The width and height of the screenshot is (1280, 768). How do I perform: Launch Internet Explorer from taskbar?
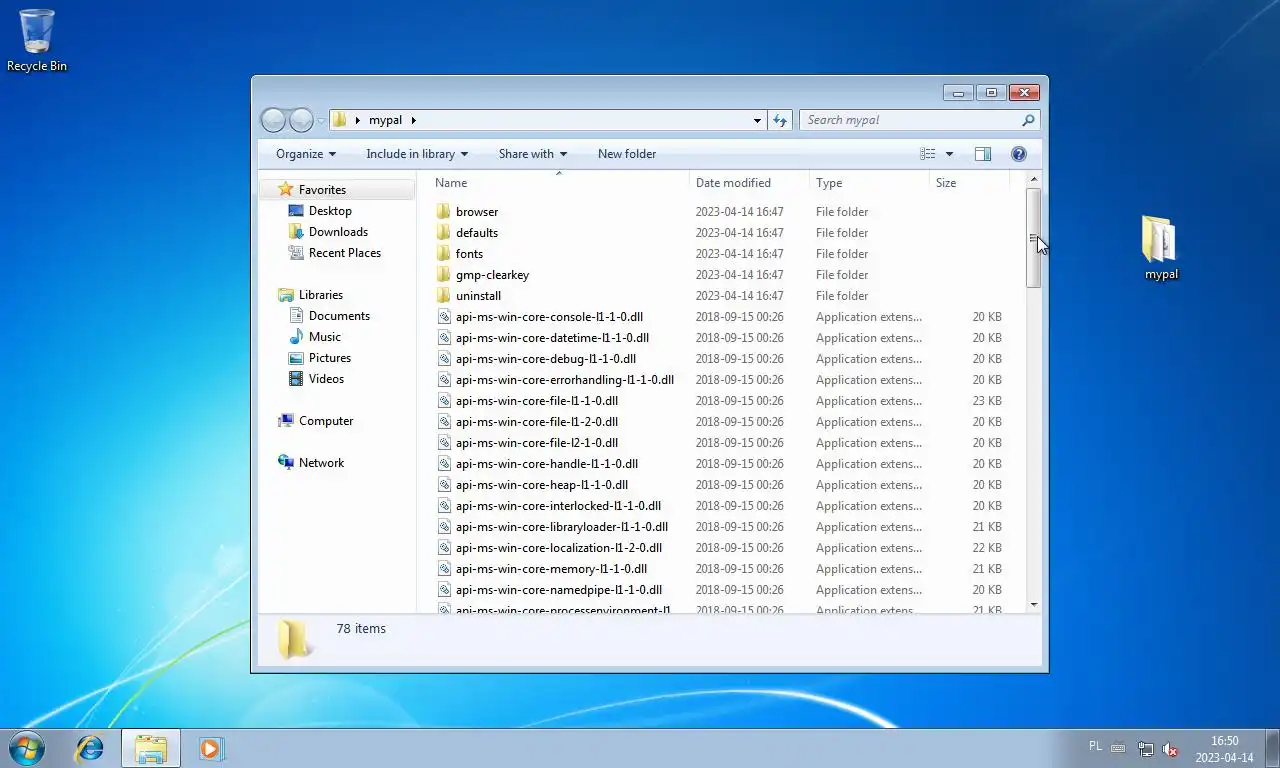click(90, 748)
